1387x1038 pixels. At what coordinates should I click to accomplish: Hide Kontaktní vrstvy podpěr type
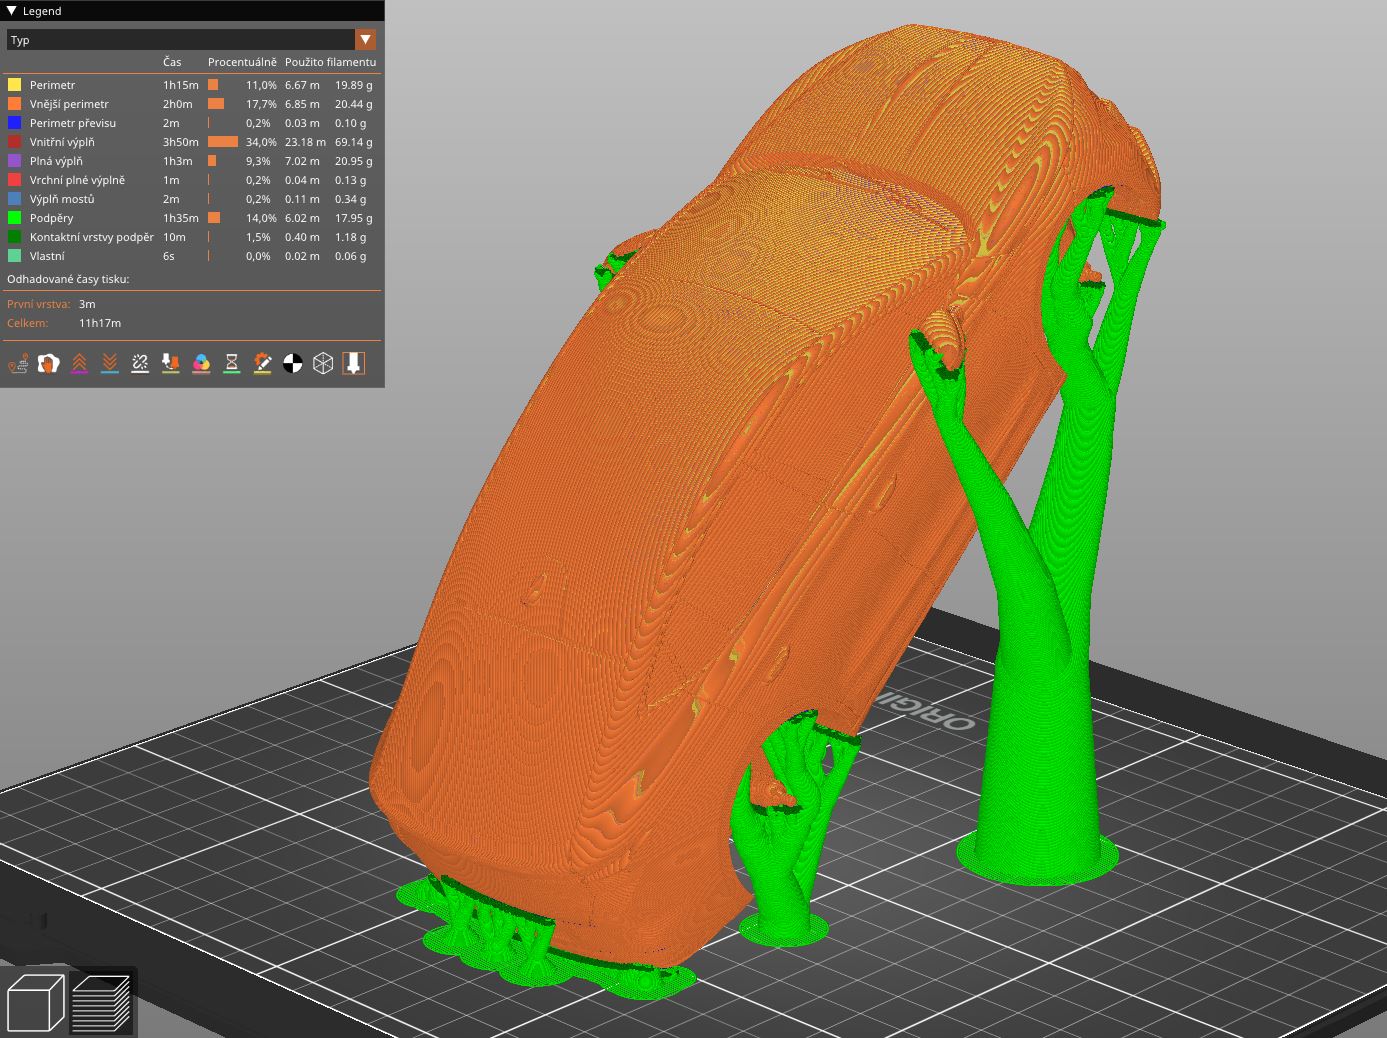point(191,237)
